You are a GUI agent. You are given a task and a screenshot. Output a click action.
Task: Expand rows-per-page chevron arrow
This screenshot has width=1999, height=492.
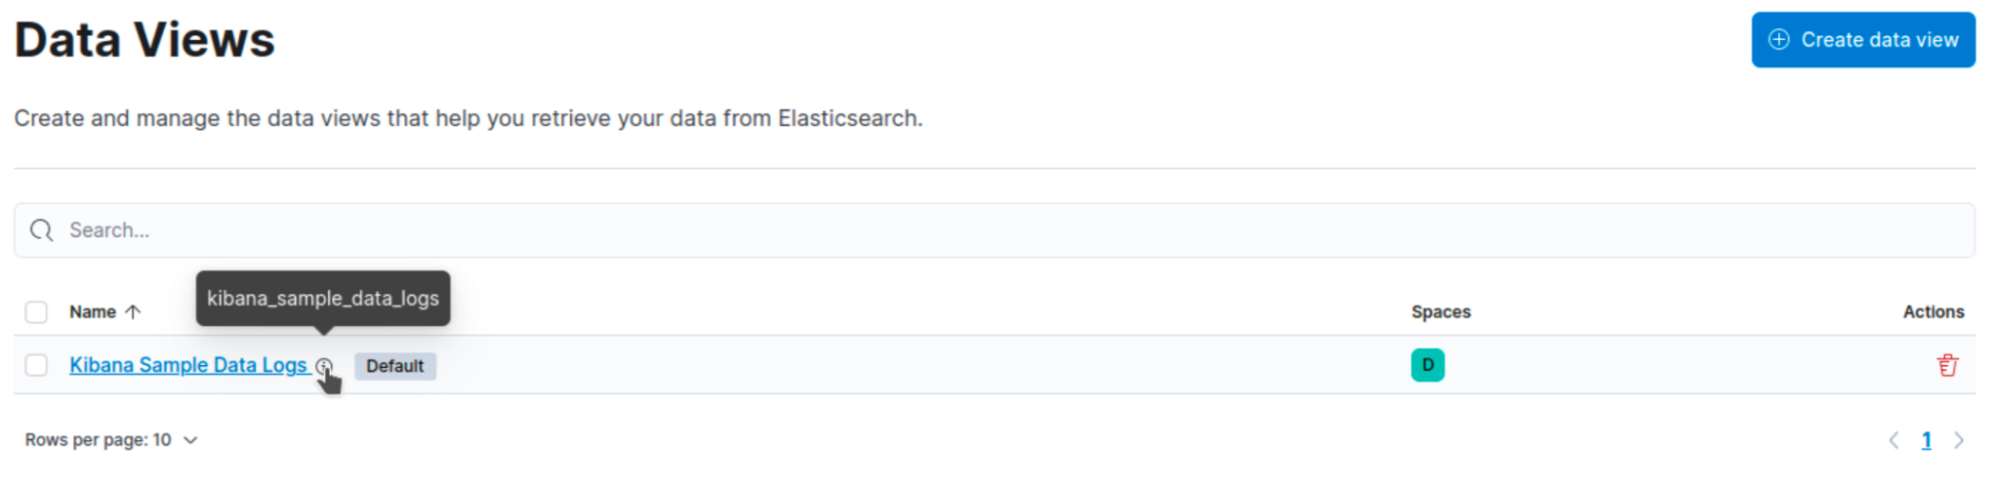191,440
